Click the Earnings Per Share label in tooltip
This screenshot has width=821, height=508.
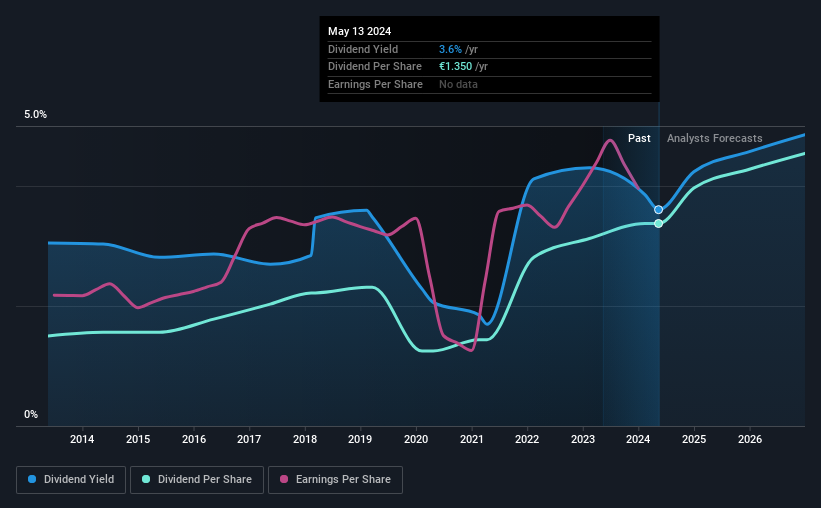click(375, 84)
